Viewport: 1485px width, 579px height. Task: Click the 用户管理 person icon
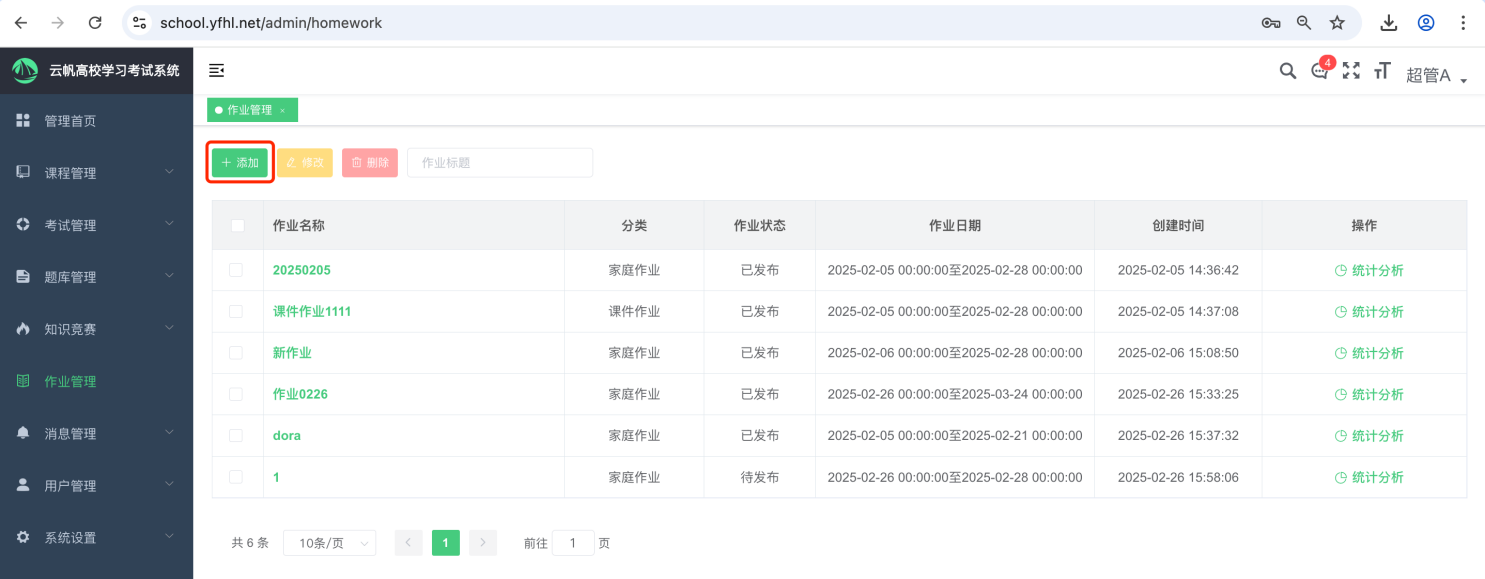tap(23, 485)
